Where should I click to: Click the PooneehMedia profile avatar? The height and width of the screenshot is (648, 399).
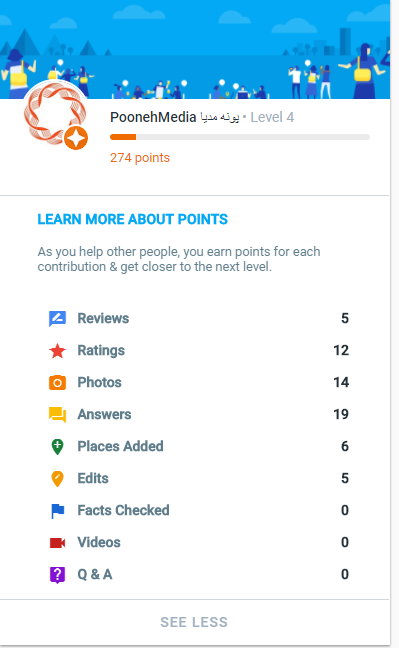[x=55, y=113]
